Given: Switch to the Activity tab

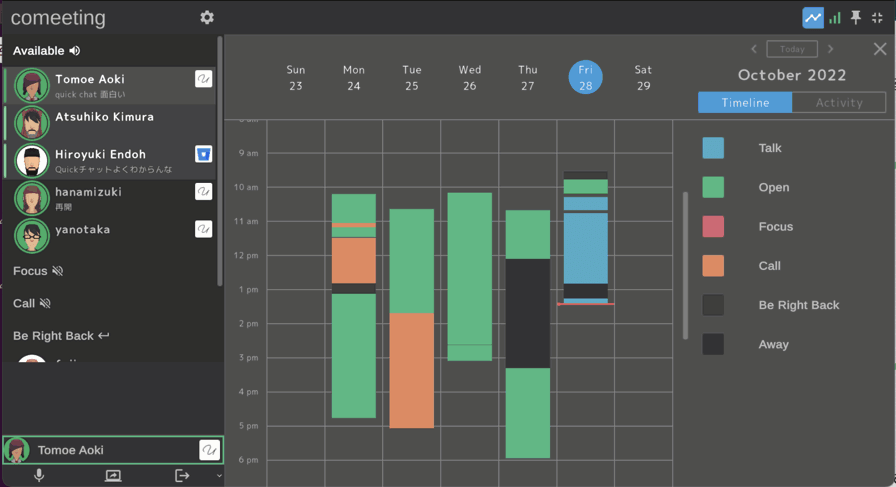Looking at the screenshot, I should 839,102.
